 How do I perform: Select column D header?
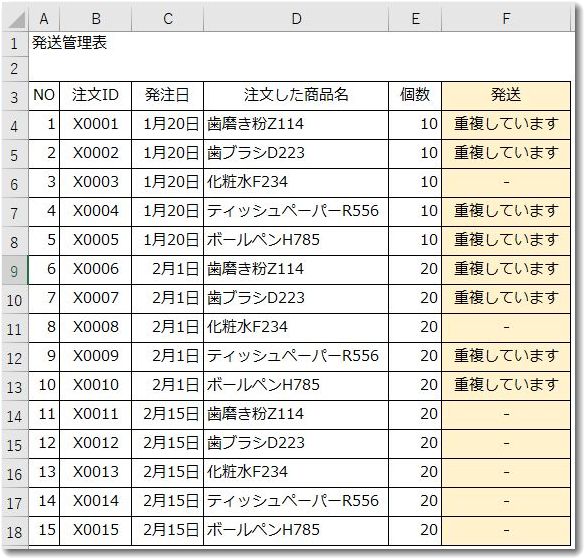tap(296, 19)
